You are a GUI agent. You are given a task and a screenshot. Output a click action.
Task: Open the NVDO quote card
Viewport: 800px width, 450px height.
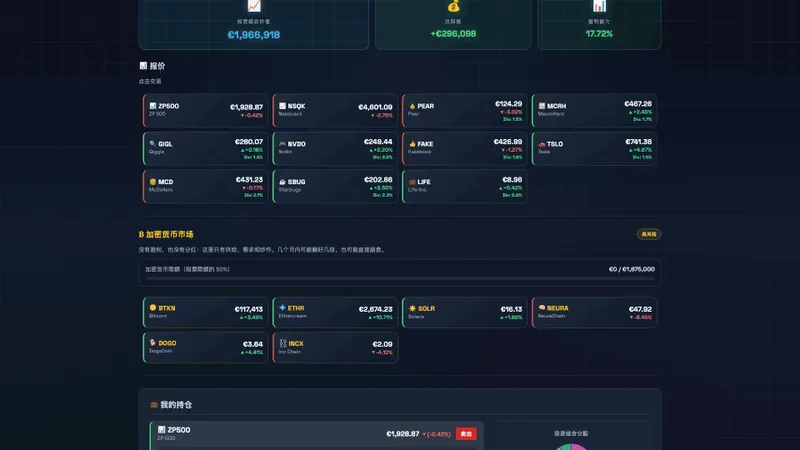point(335,148)
